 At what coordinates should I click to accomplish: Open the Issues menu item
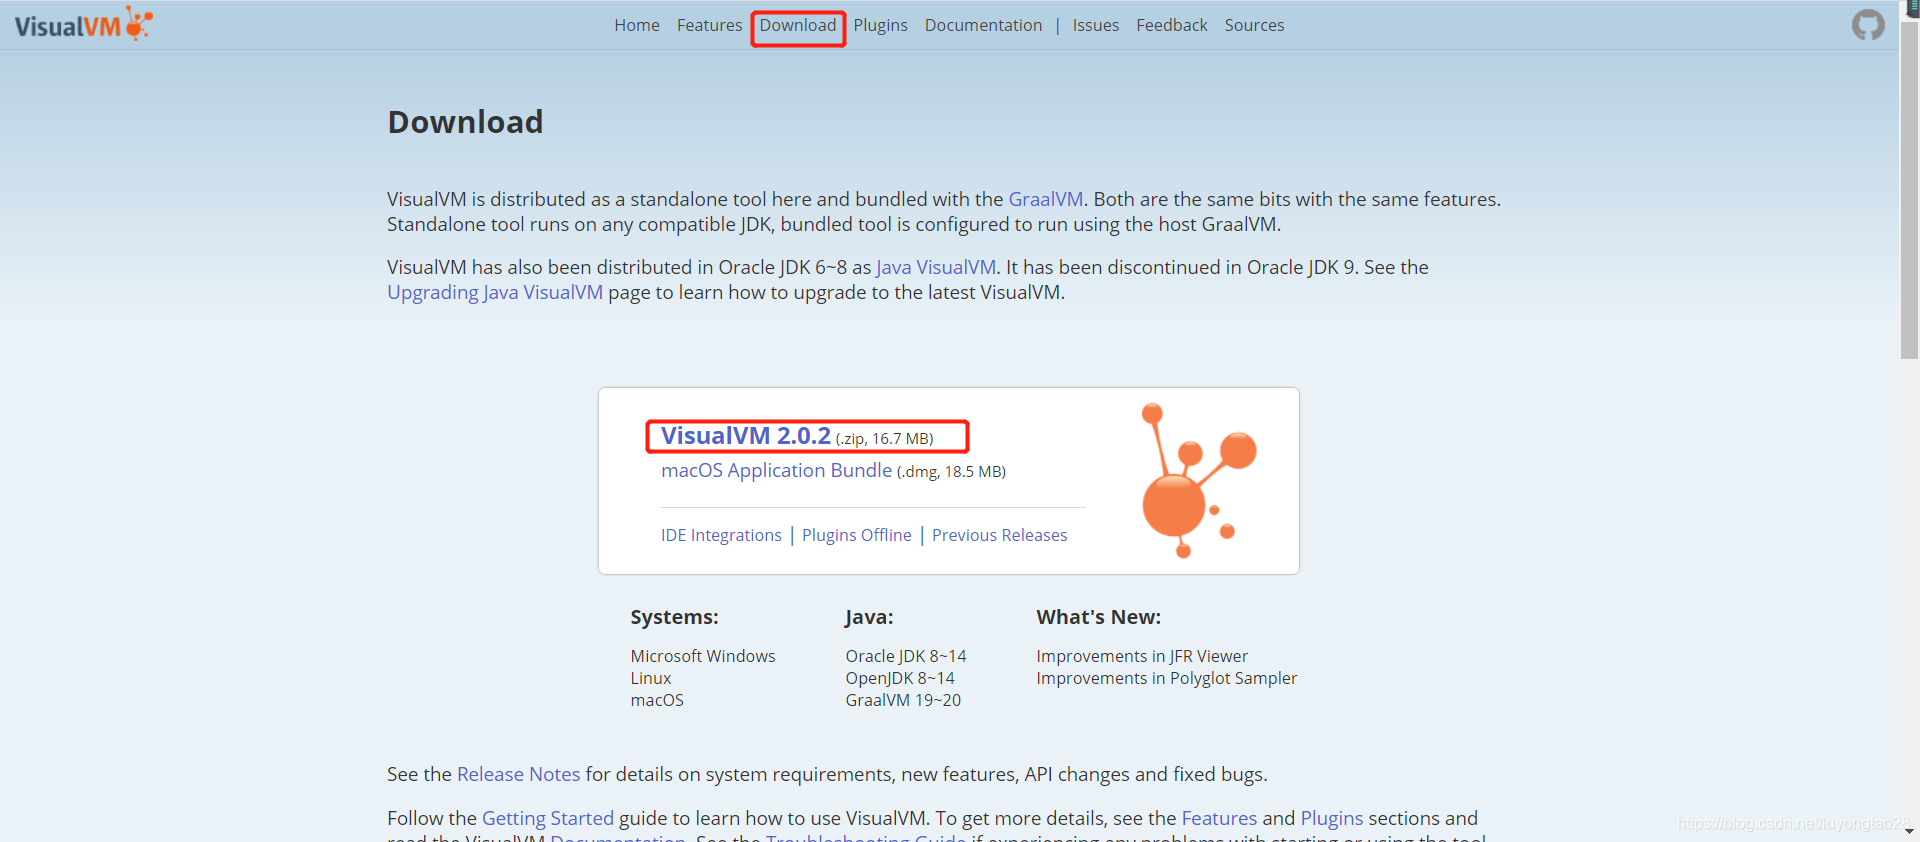click(x=1096, y=25)
